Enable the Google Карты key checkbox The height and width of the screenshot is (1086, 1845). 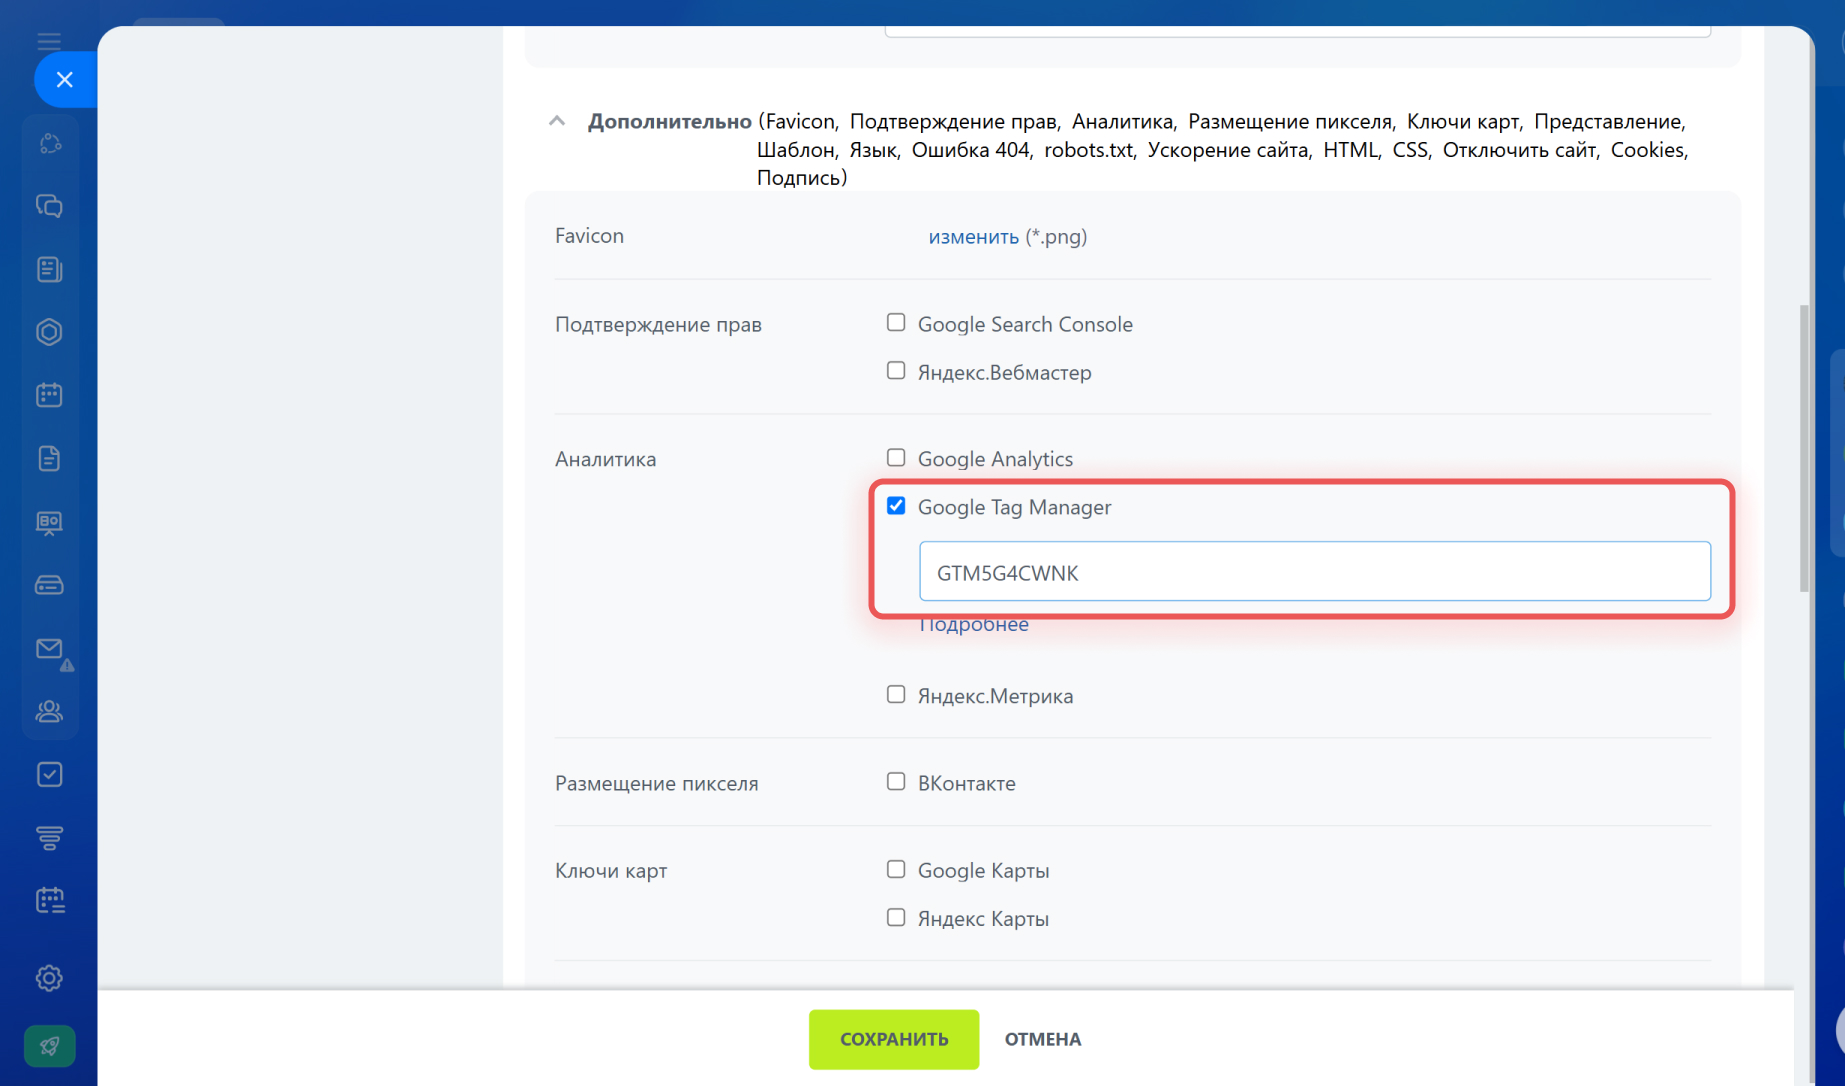pos(896,870)
